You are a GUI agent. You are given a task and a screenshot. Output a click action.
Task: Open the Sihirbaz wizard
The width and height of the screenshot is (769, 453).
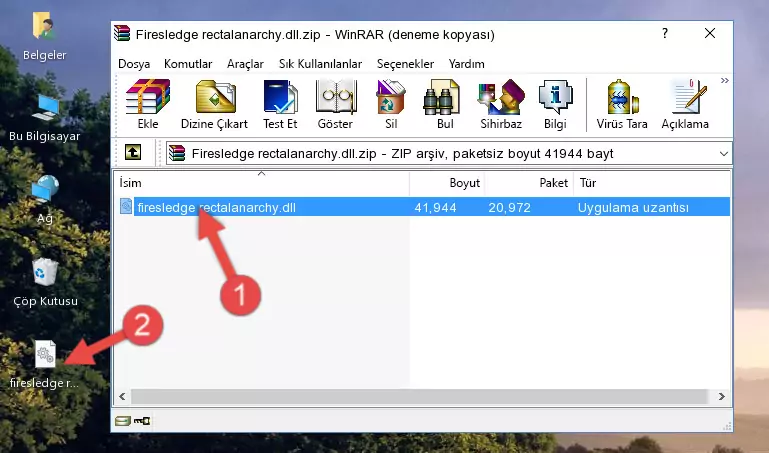click(501, 104)
